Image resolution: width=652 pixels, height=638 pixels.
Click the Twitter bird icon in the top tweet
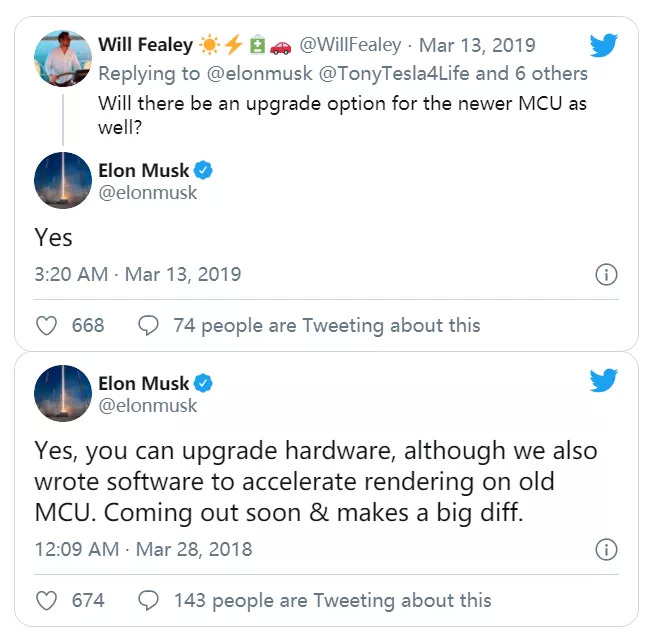604,46
